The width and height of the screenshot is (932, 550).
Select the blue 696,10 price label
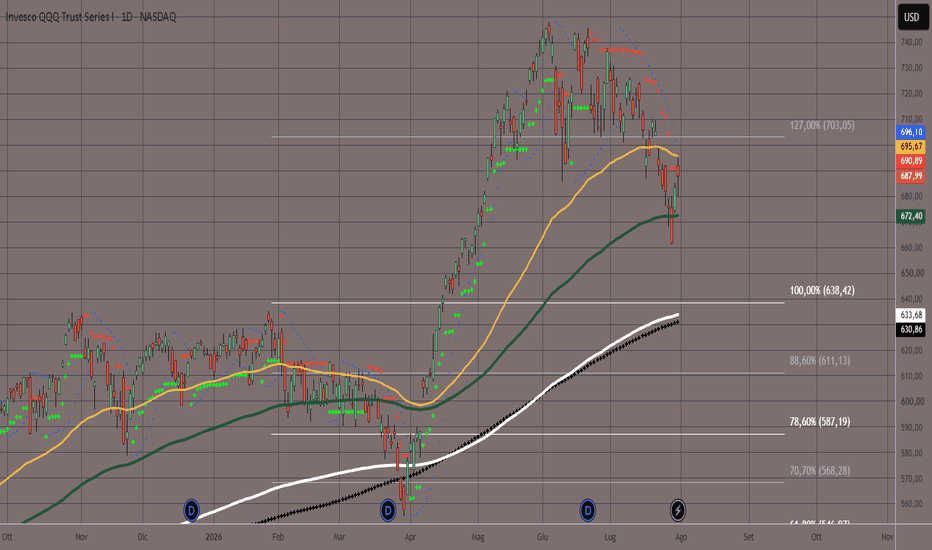coord(911,132)
